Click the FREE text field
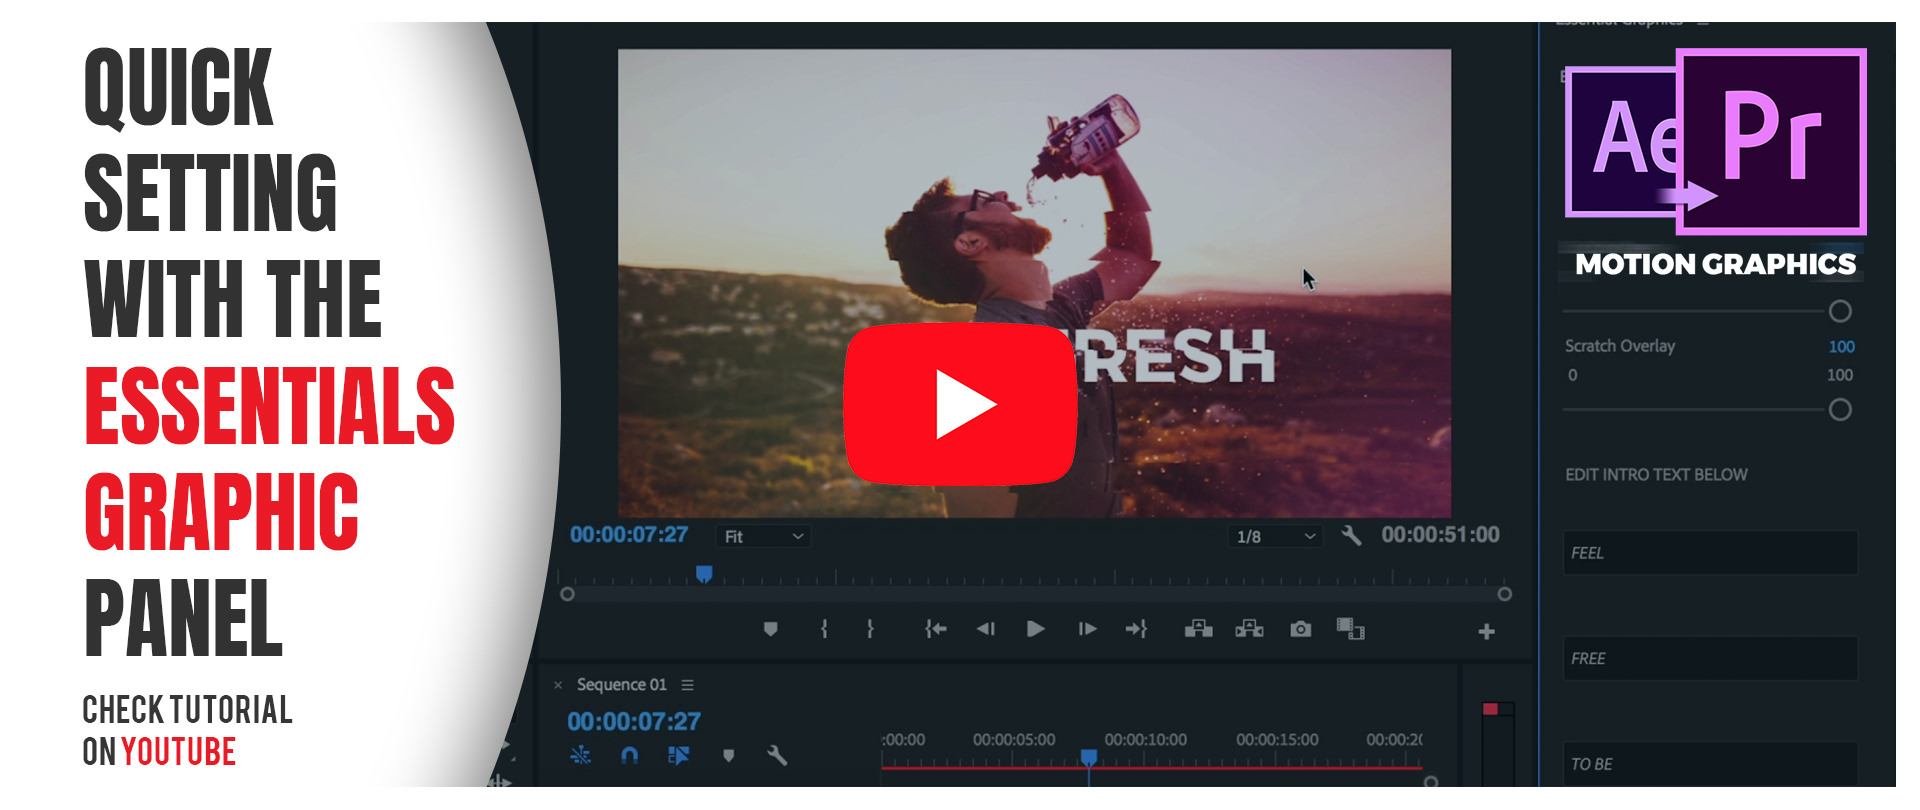Image resolution: width=1920 pixels, height=810 pixels. [x=1710, y=659]
